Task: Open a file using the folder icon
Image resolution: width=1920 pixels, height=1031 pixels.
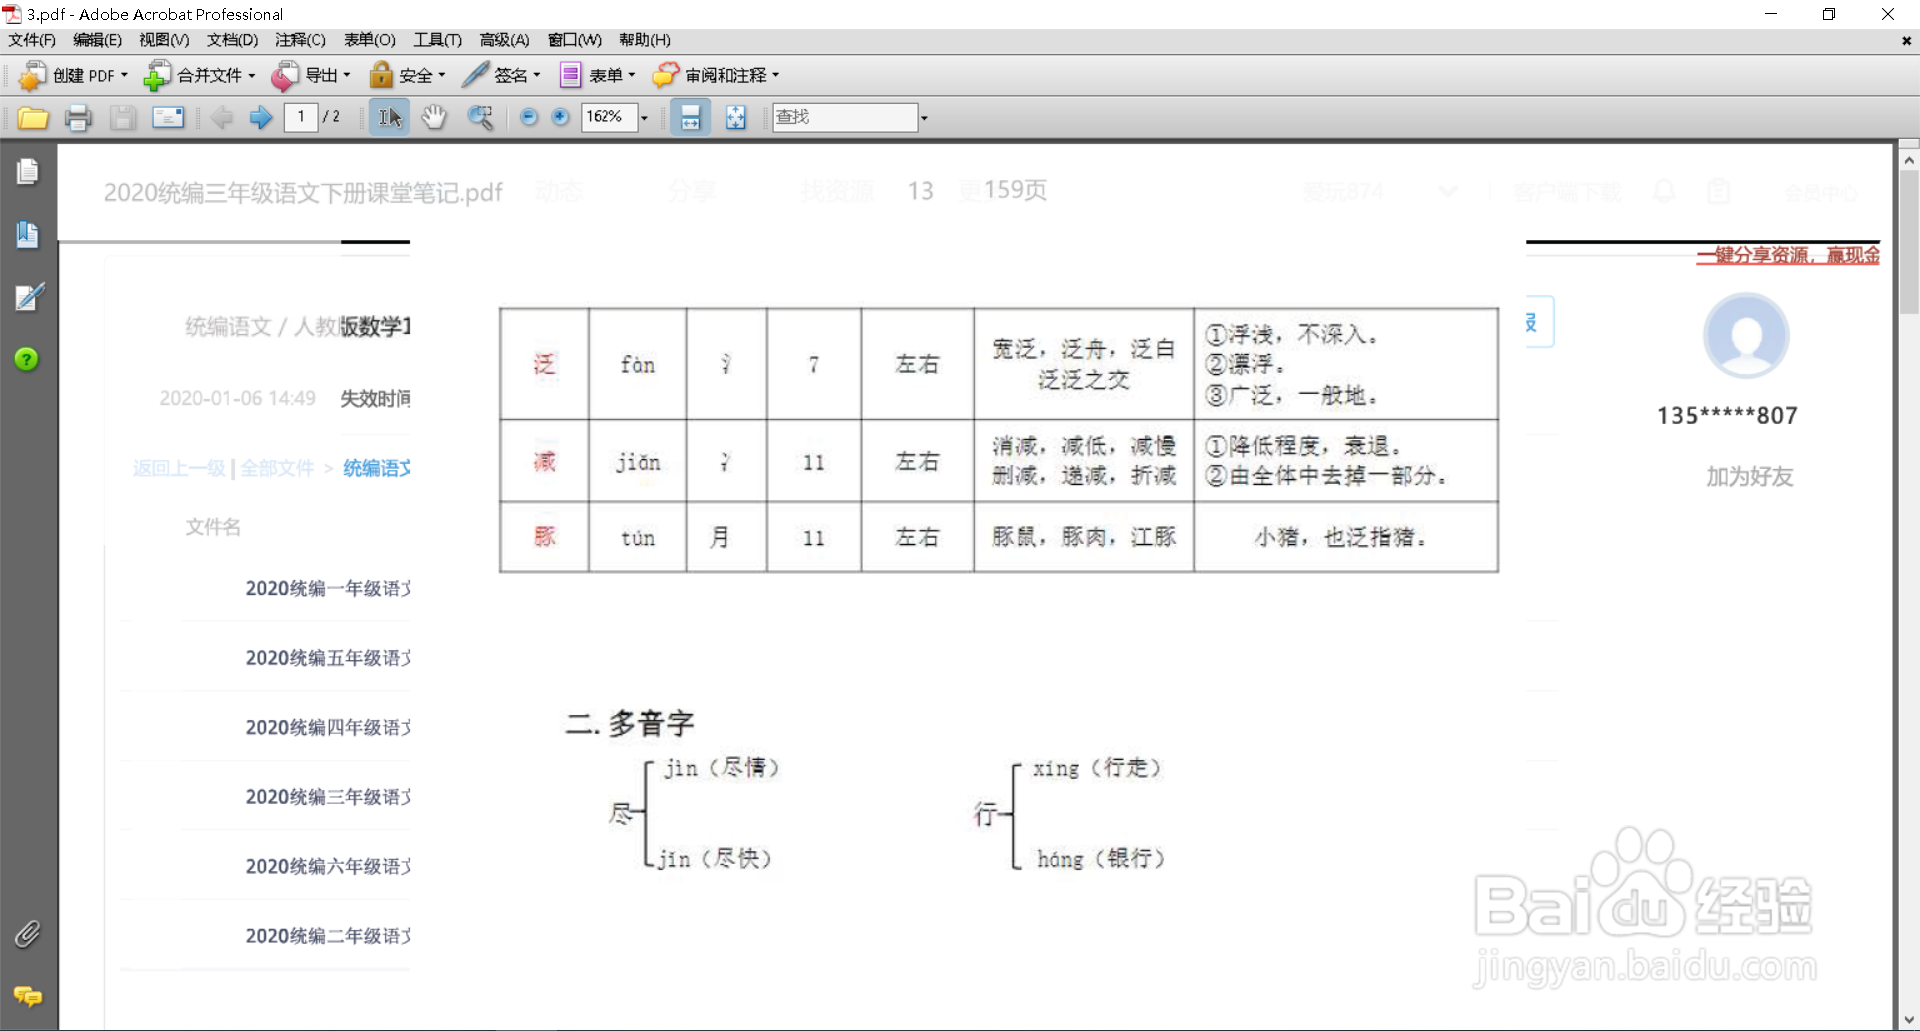Action: click(33, 117)
